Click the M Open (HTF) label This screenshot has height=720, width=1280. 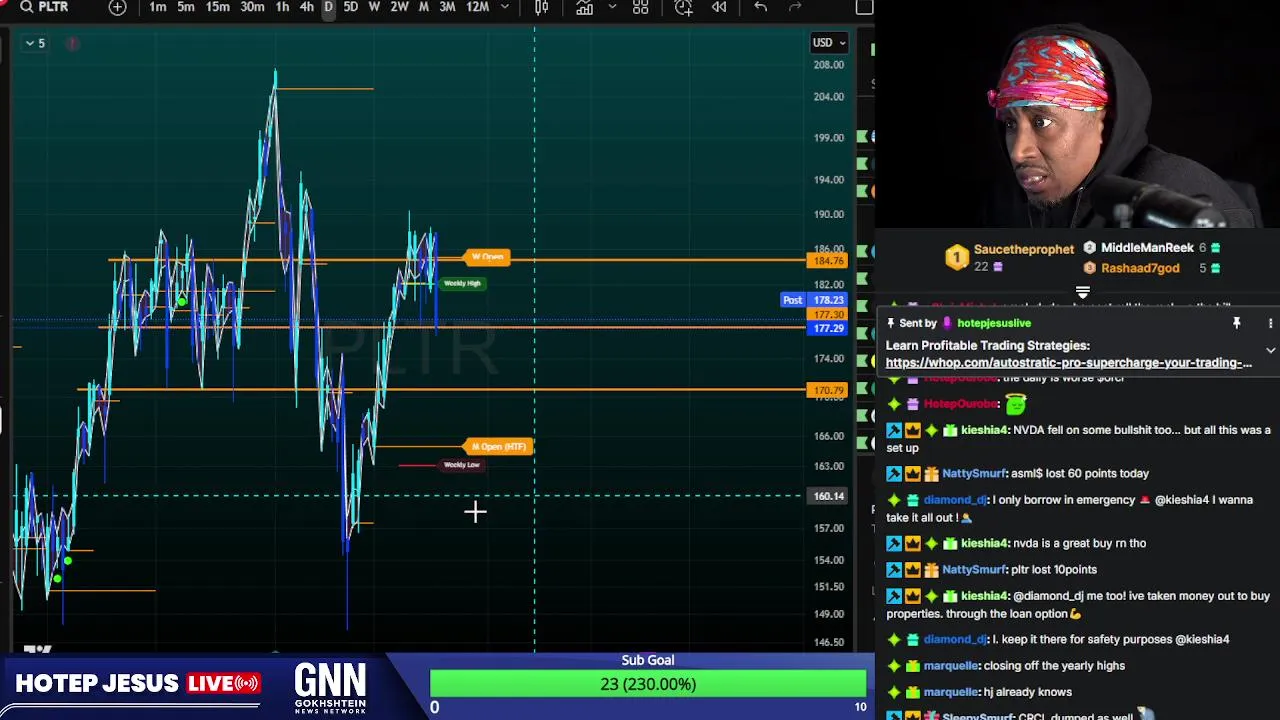coord(498,446)
